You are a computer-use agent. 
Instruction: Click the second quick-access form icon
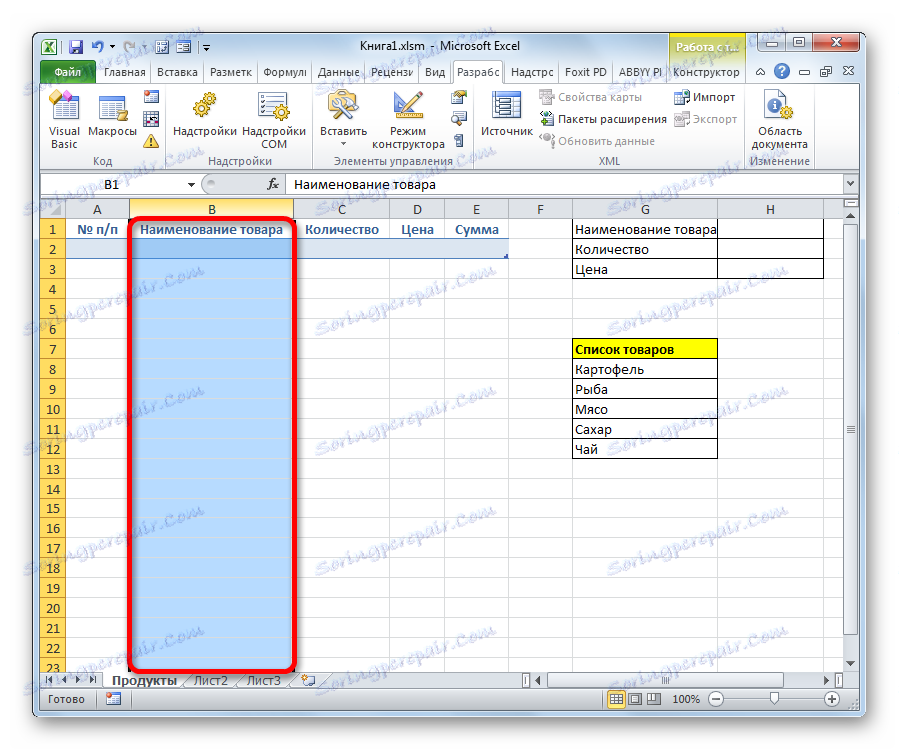[x=183, y=47]
